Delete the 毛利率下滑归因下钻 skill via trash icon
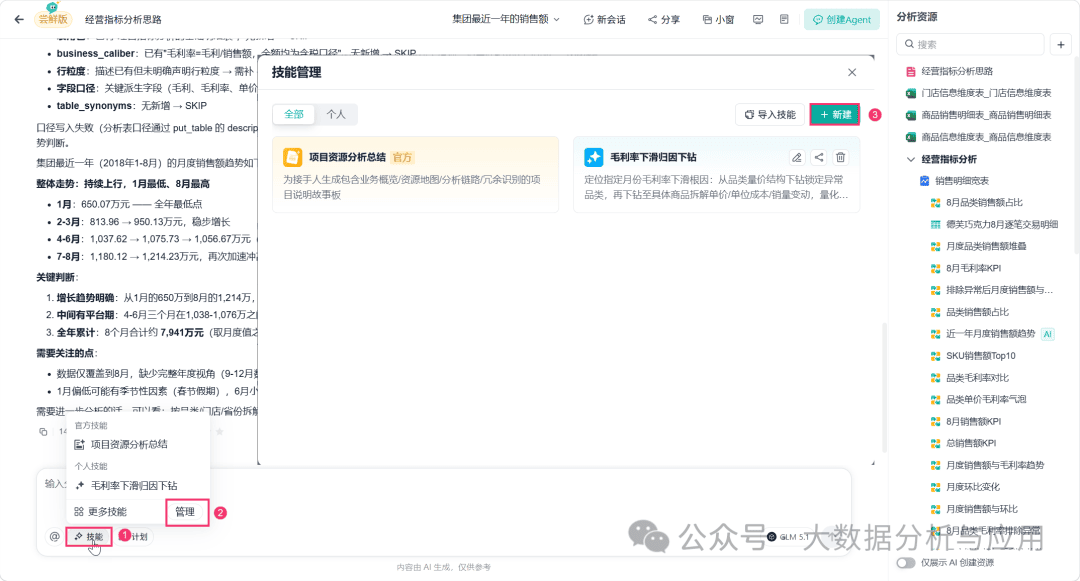The width and height of the screenshot is (1080, 581). coord(840,158)
